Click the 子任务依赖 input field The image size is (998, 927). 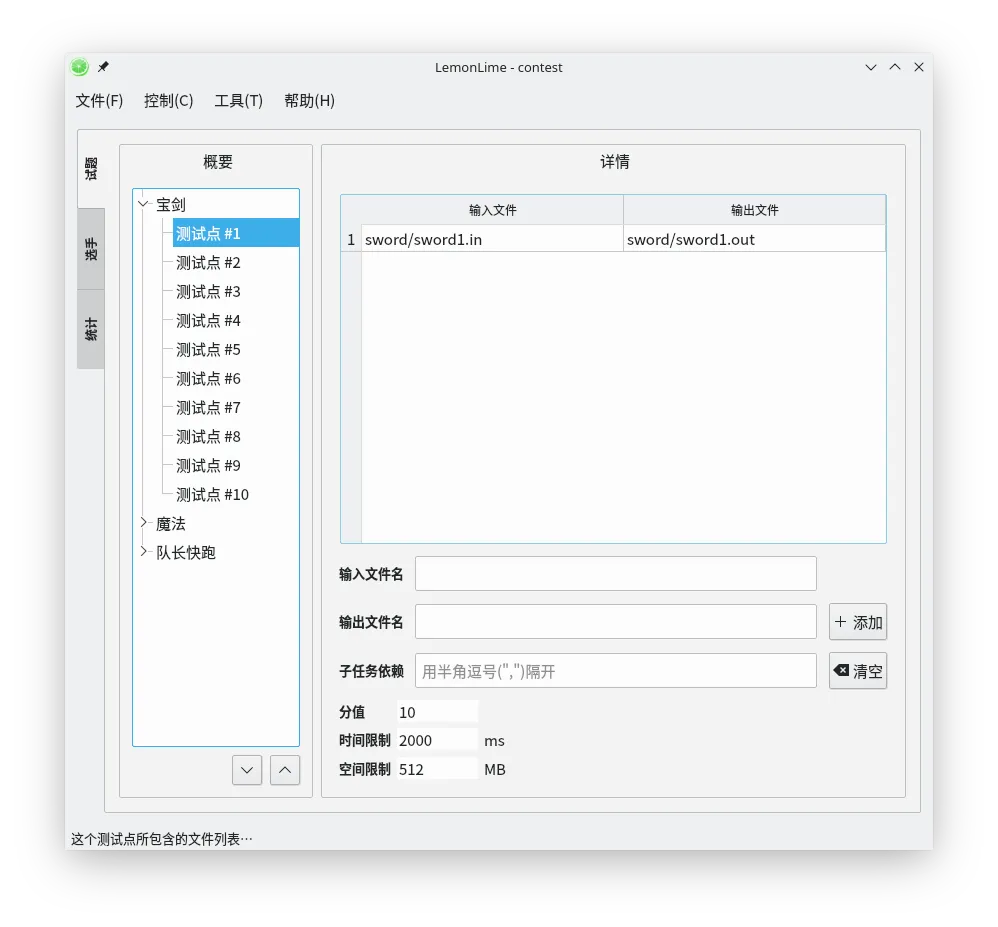tap(615, 671)
